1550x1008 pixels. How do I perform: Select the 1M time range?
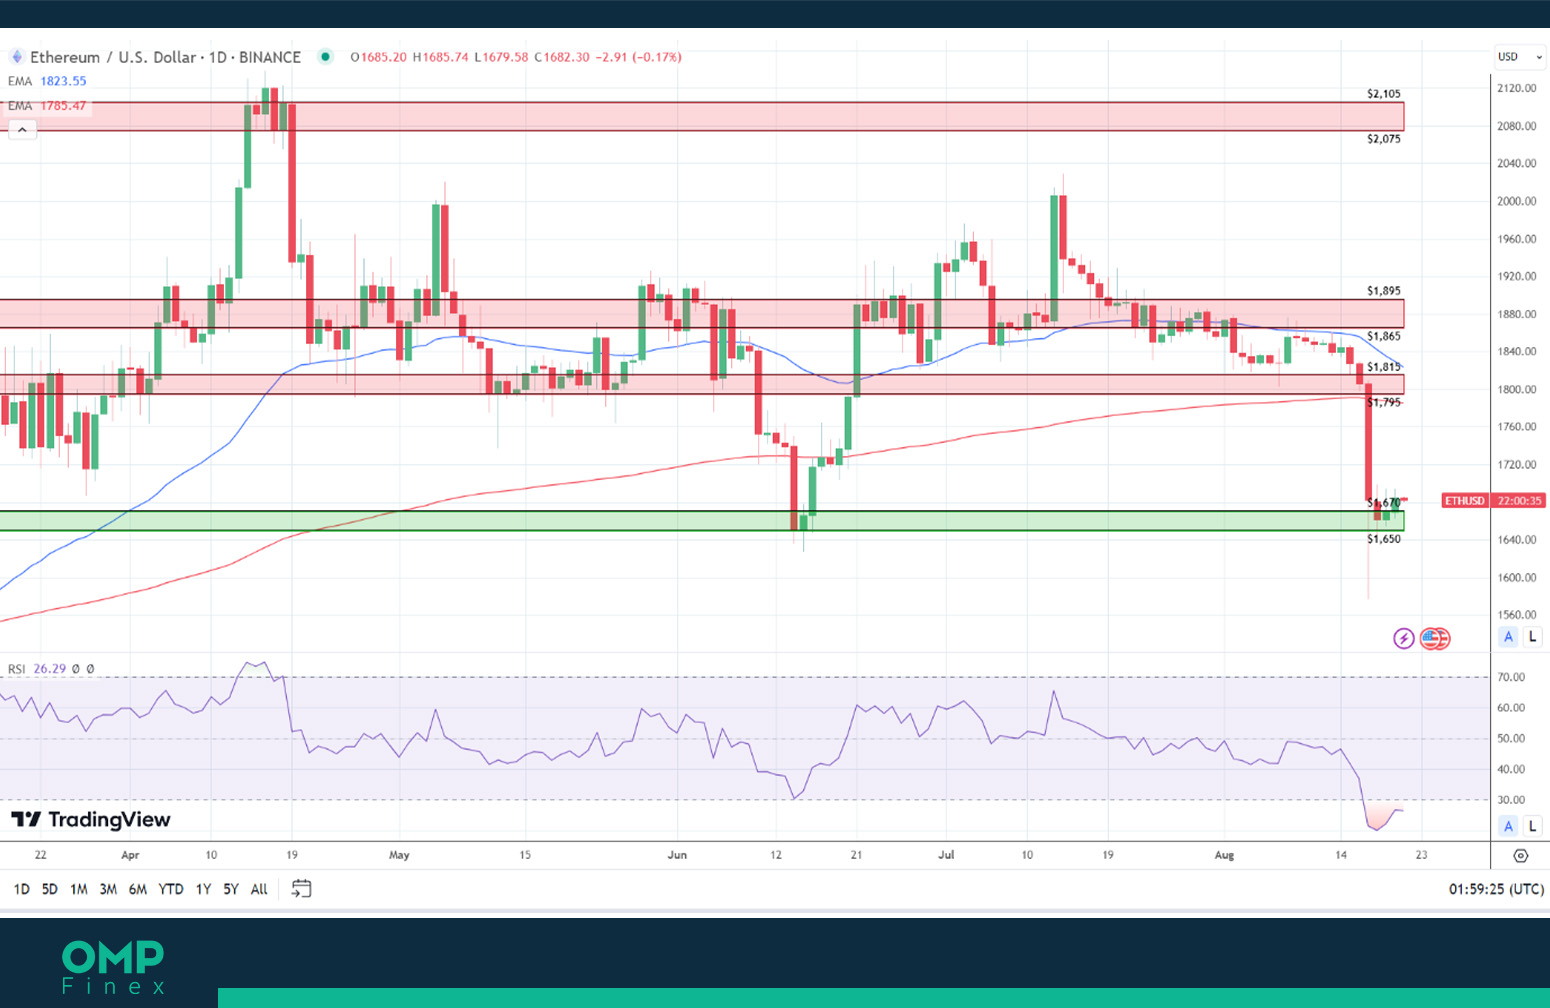[79, 889]
